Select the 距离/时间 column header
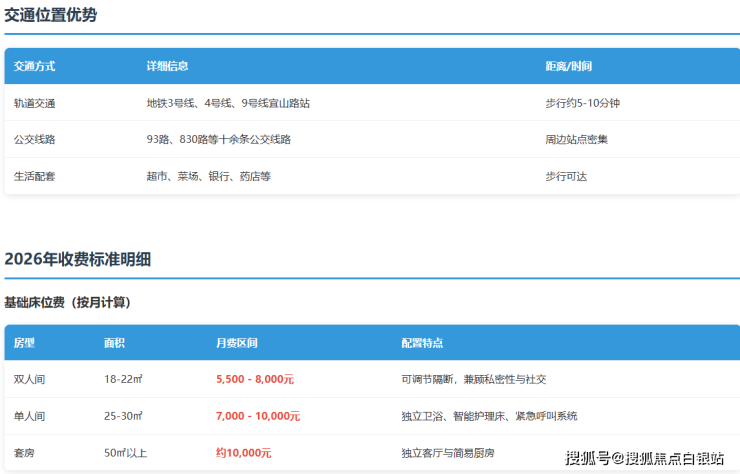The height and width of the screenshot is (474, 740). point(568,66)
